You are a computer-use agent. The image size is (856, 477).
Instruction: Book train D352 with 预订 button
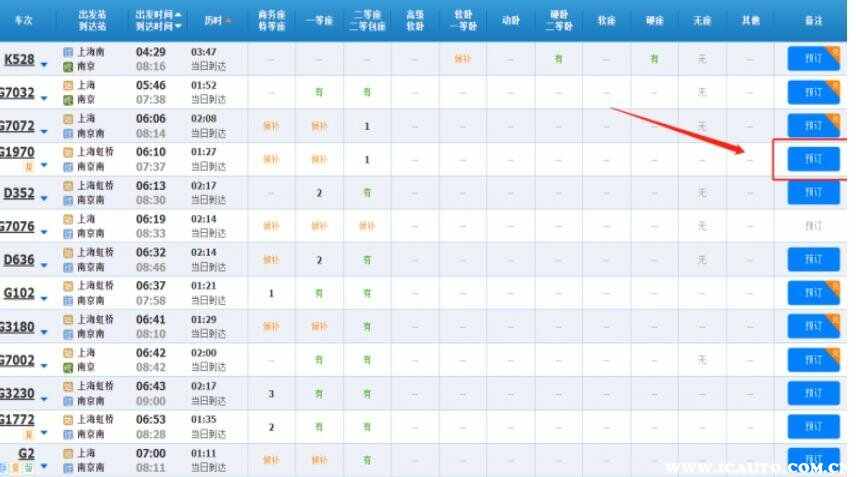813,192
